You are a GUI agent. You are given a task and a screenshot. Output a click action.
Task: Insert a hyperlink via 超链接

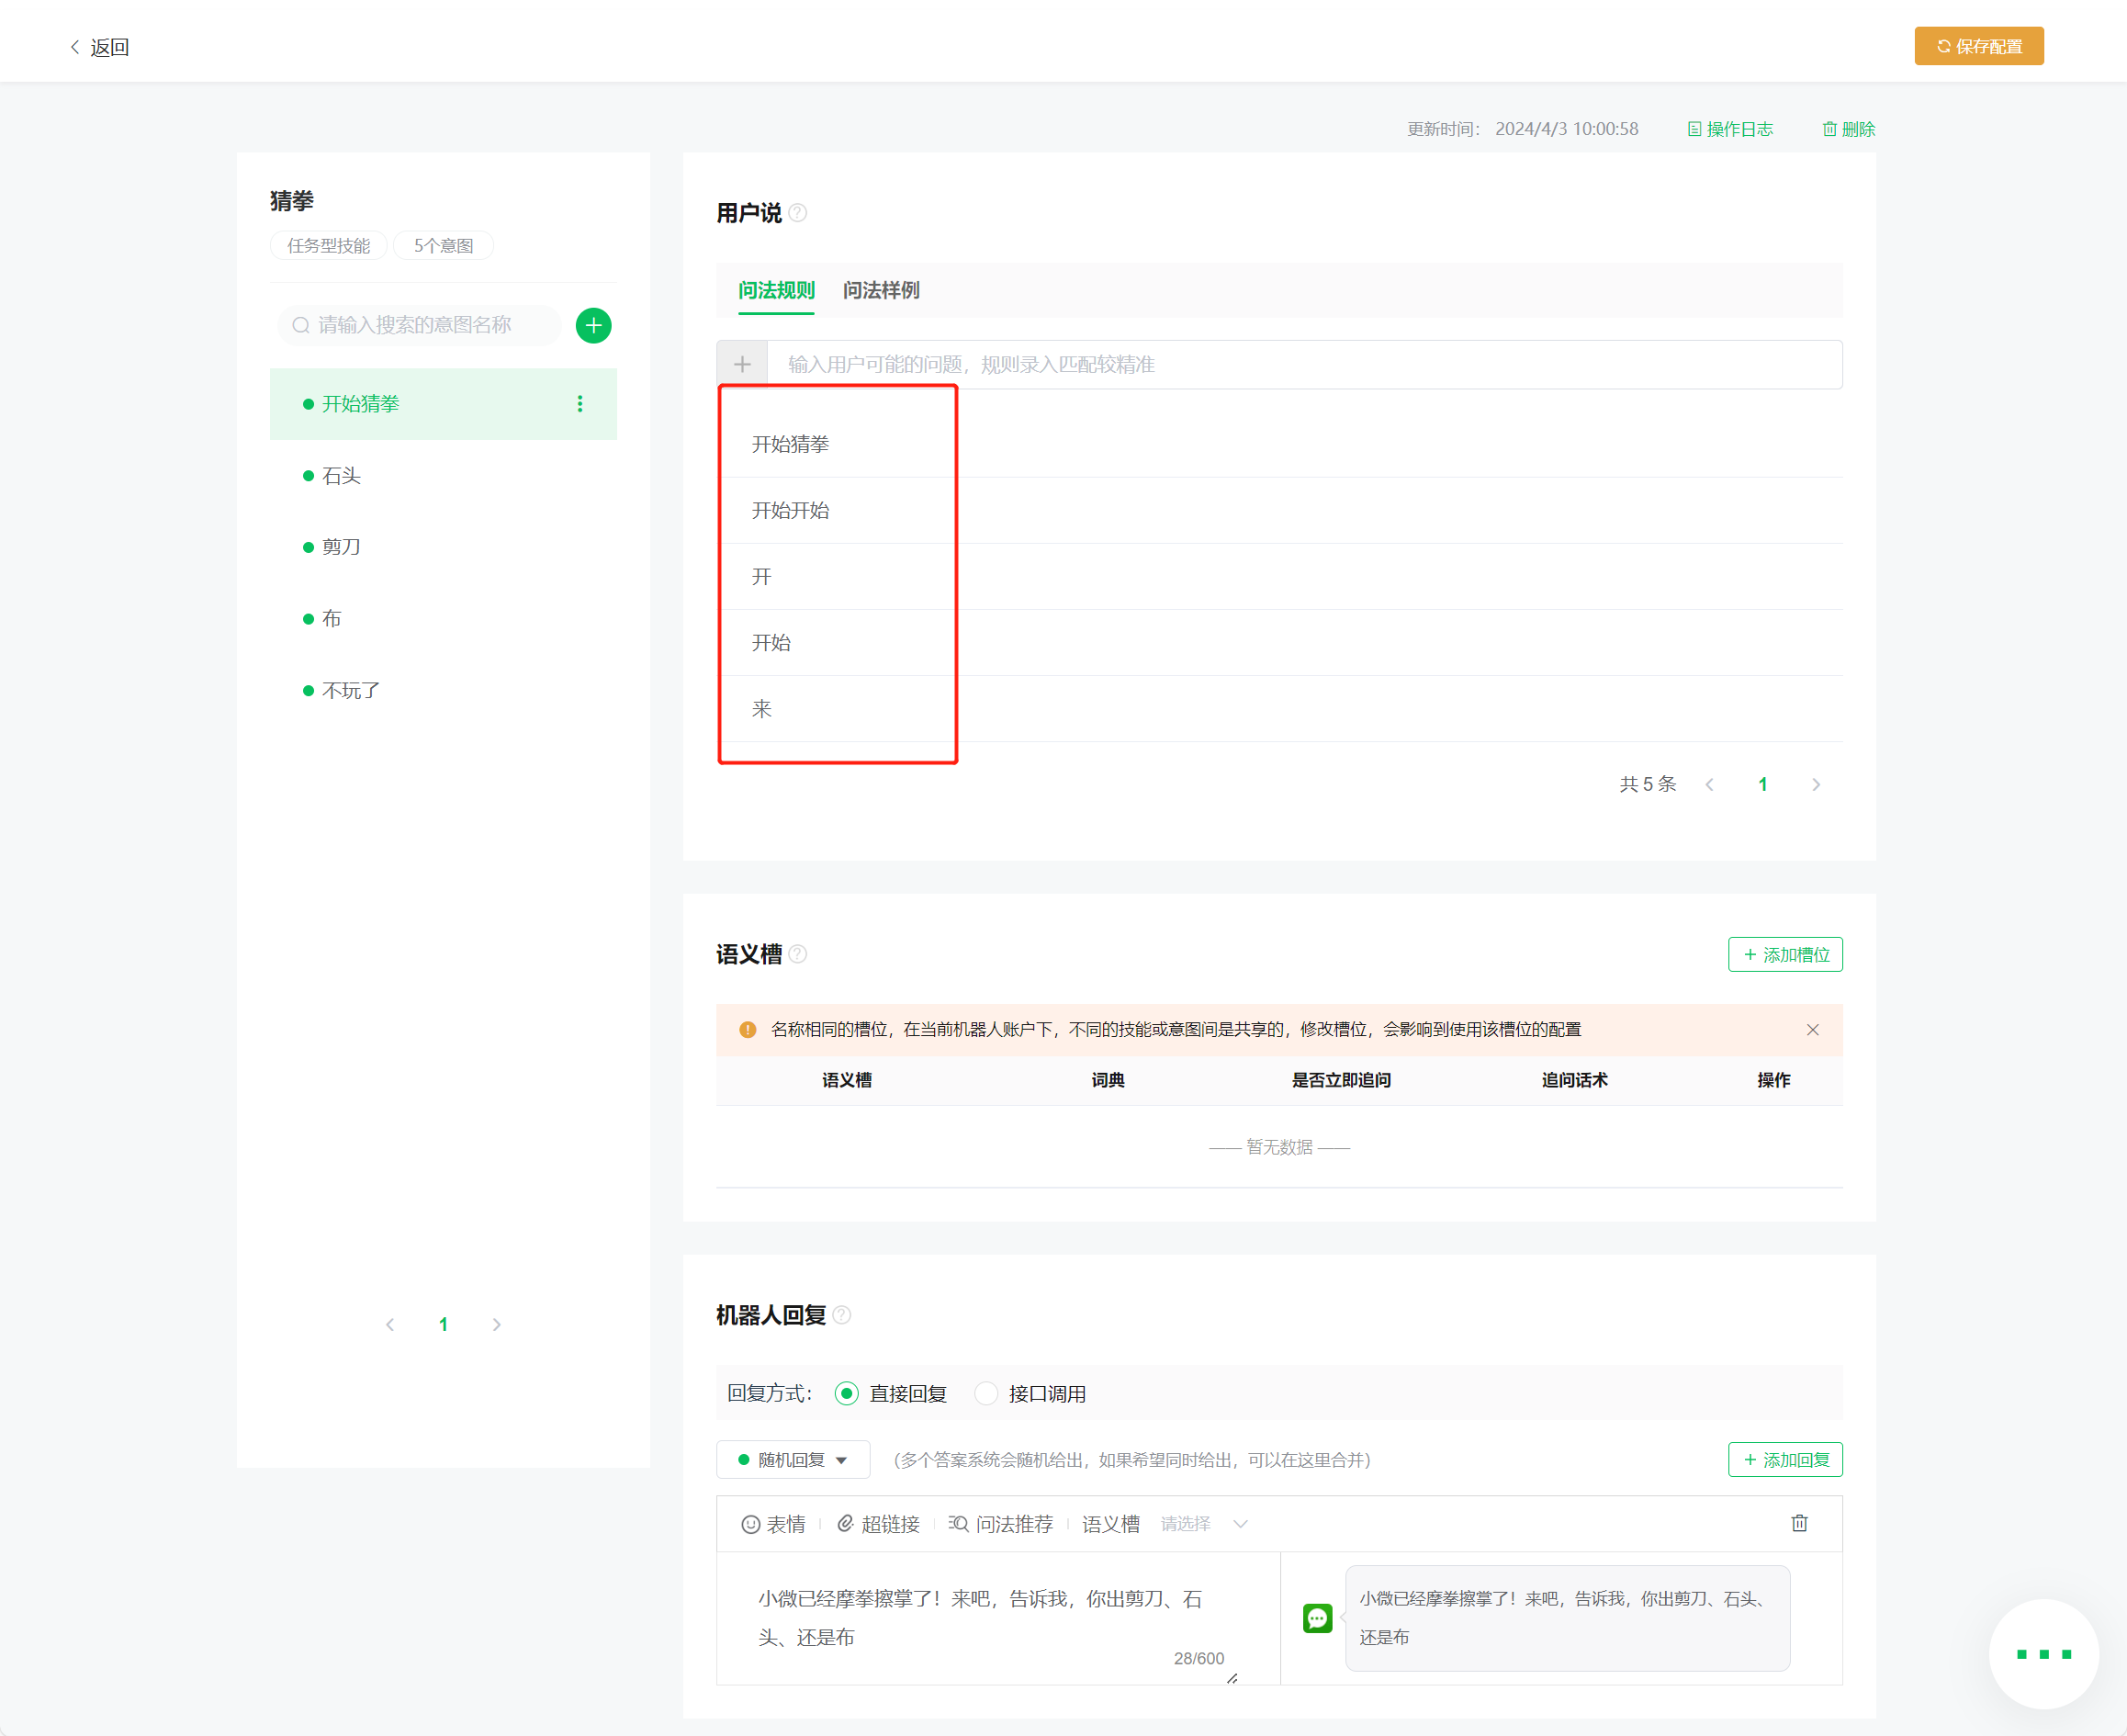tap(878, 1524)
